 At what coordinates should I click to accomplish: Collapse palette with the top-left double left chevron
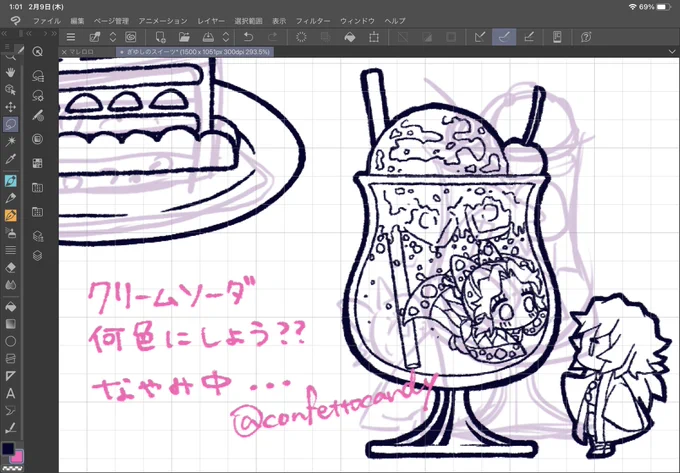pos(4,33)
